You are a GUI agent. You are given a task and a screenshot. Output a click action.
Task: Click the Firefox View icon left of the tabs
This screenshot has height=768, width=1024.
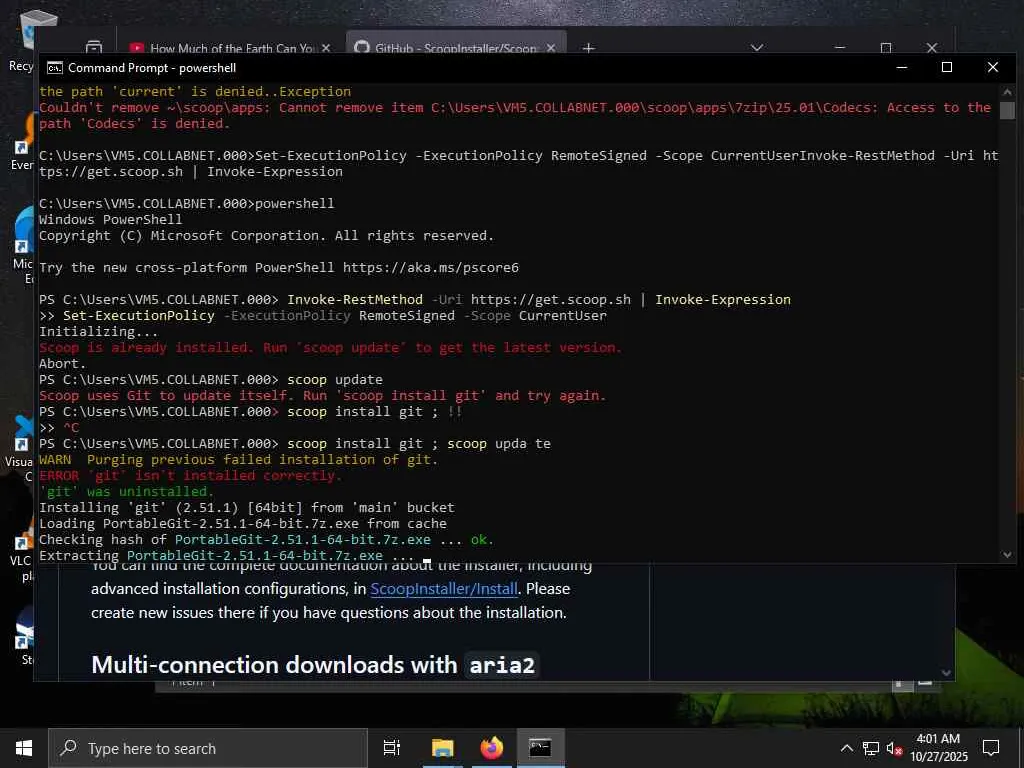pyautogui.click(x=94, y=48)
